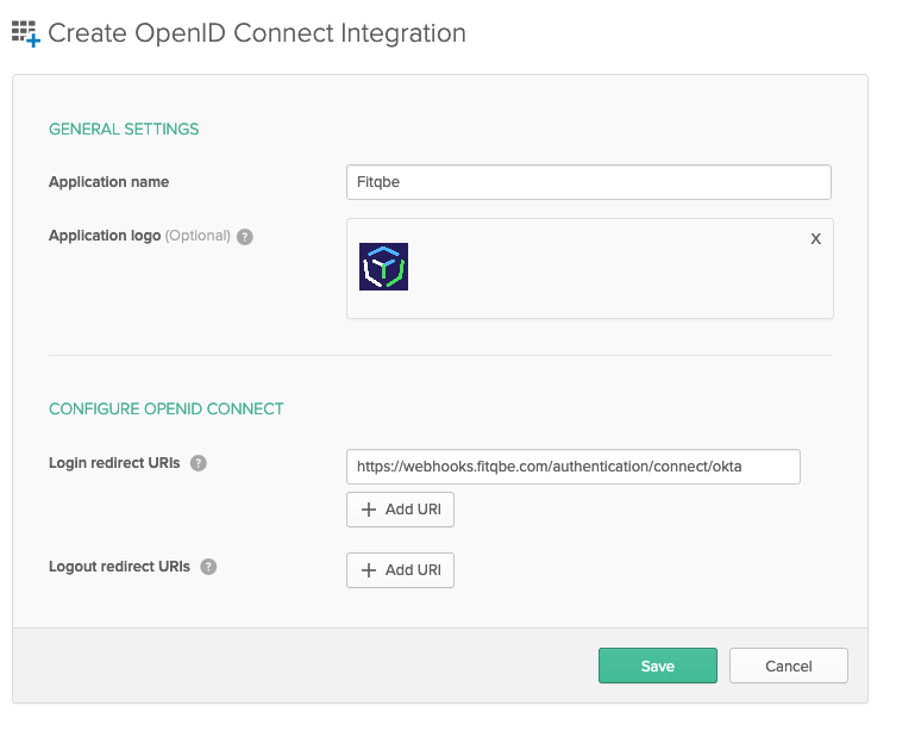Click the Application logo (Optional) label
The width and height of the screenshot is (897, 731).
coord(140,236)
